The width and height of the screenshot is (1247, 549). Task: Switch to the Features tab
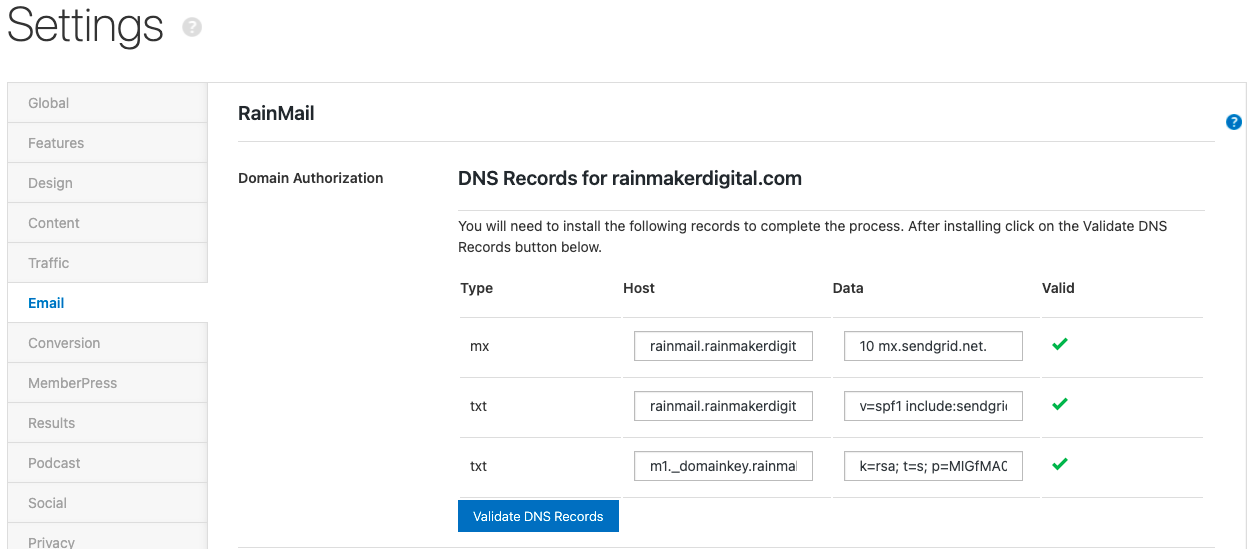[x=107, y=143]
